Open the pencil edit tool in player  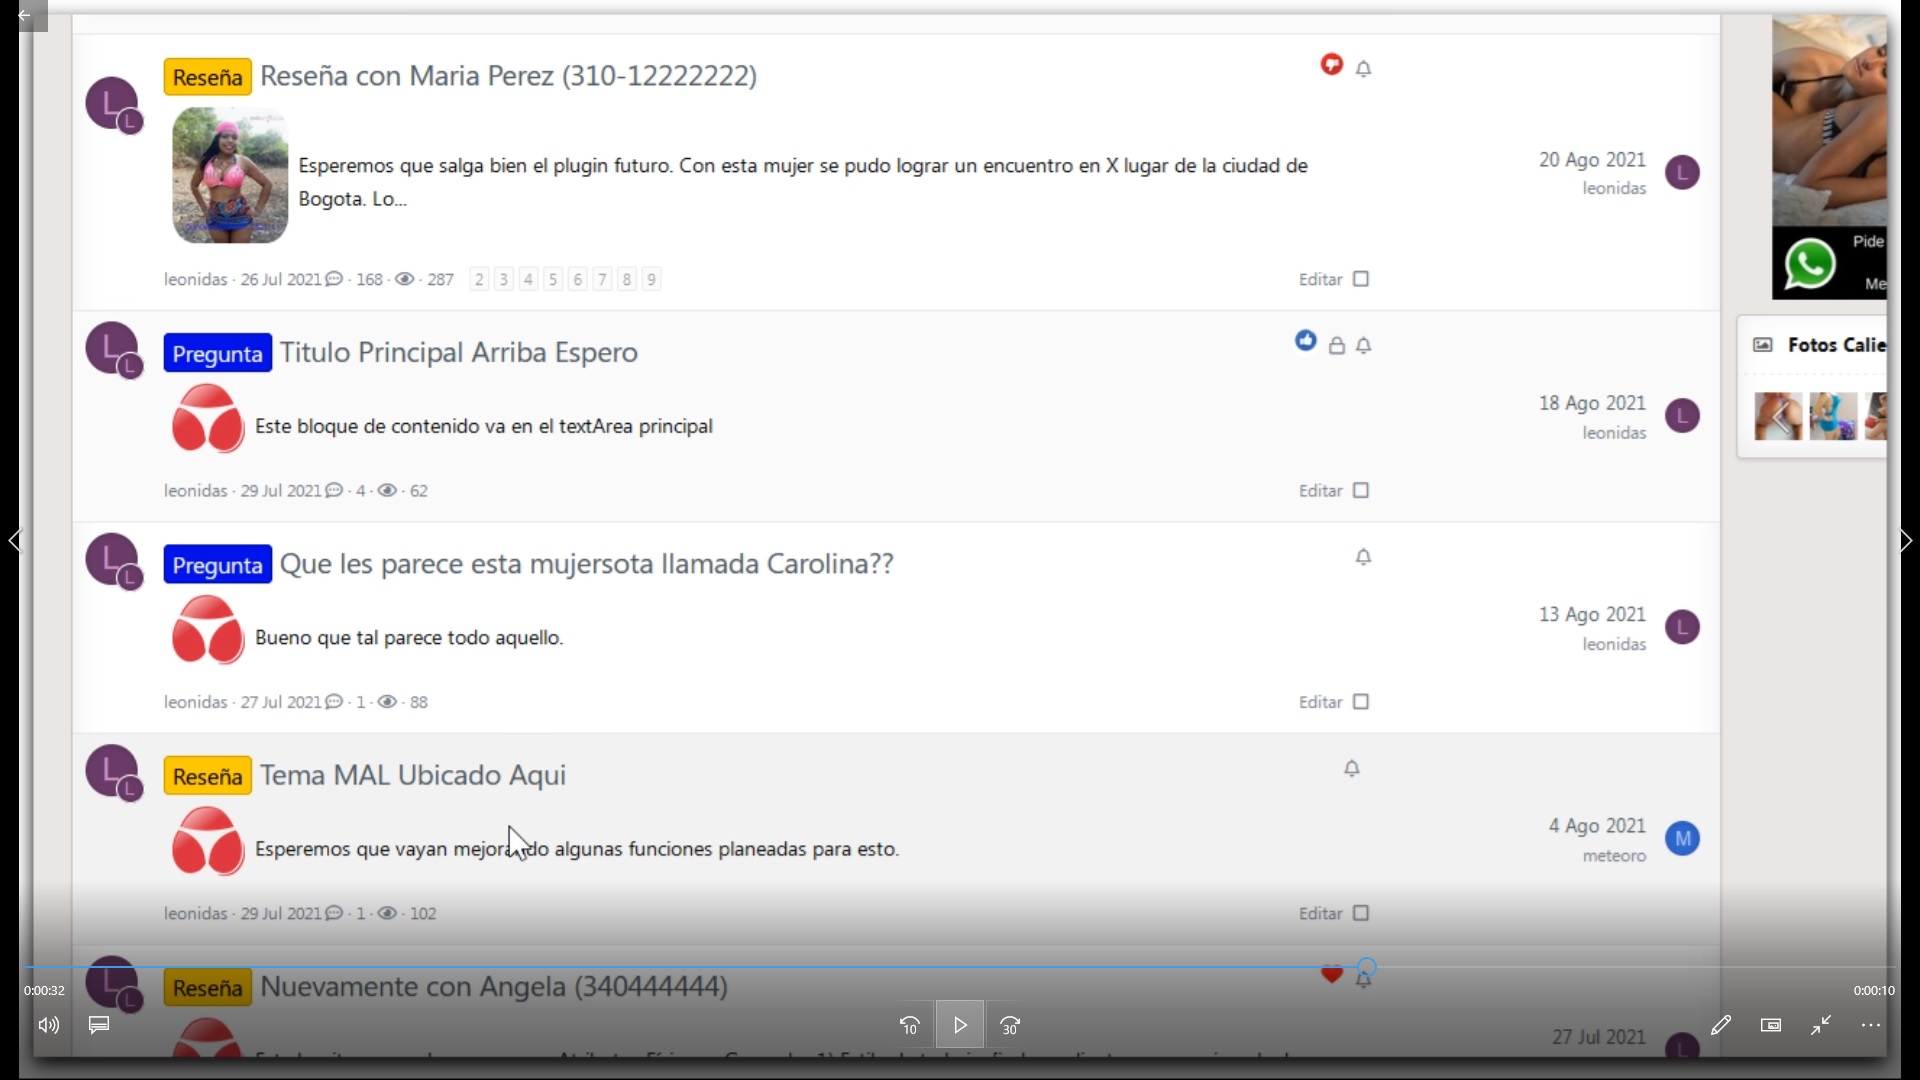click(1721, 1025)
